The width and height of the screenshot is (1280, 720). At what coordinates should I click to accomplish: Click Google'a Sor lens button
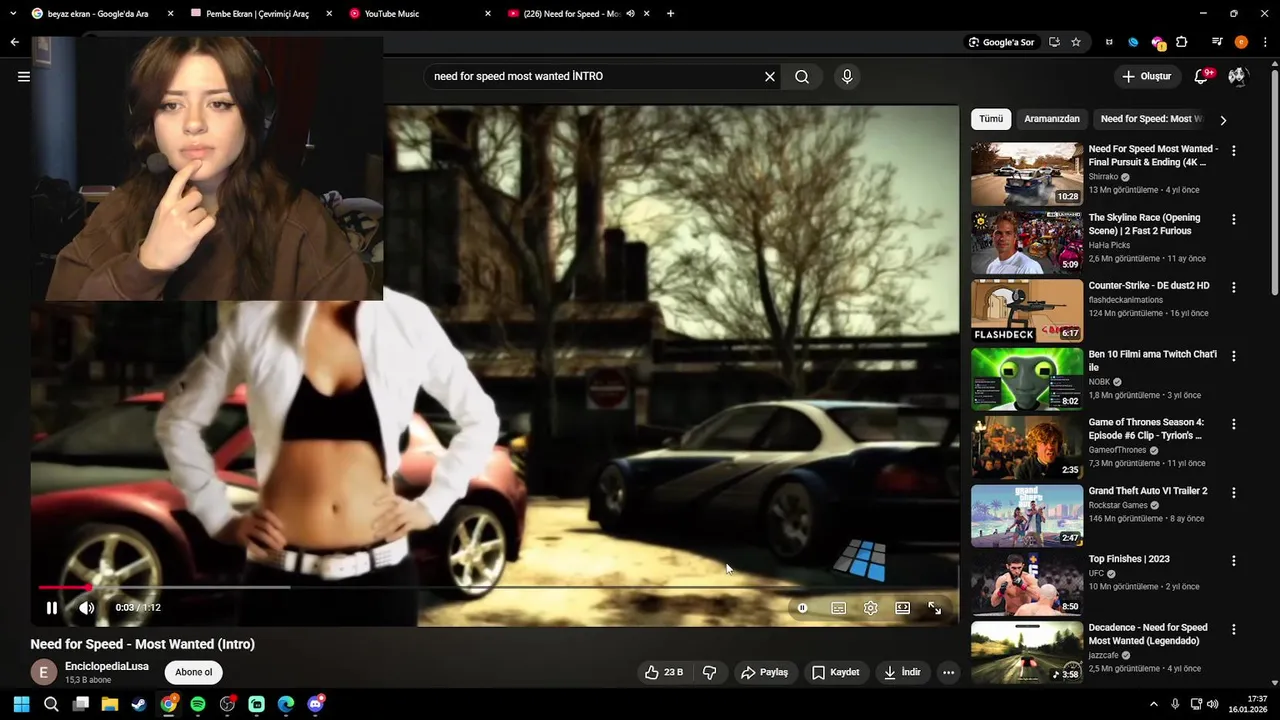(x=1001, y=42)
